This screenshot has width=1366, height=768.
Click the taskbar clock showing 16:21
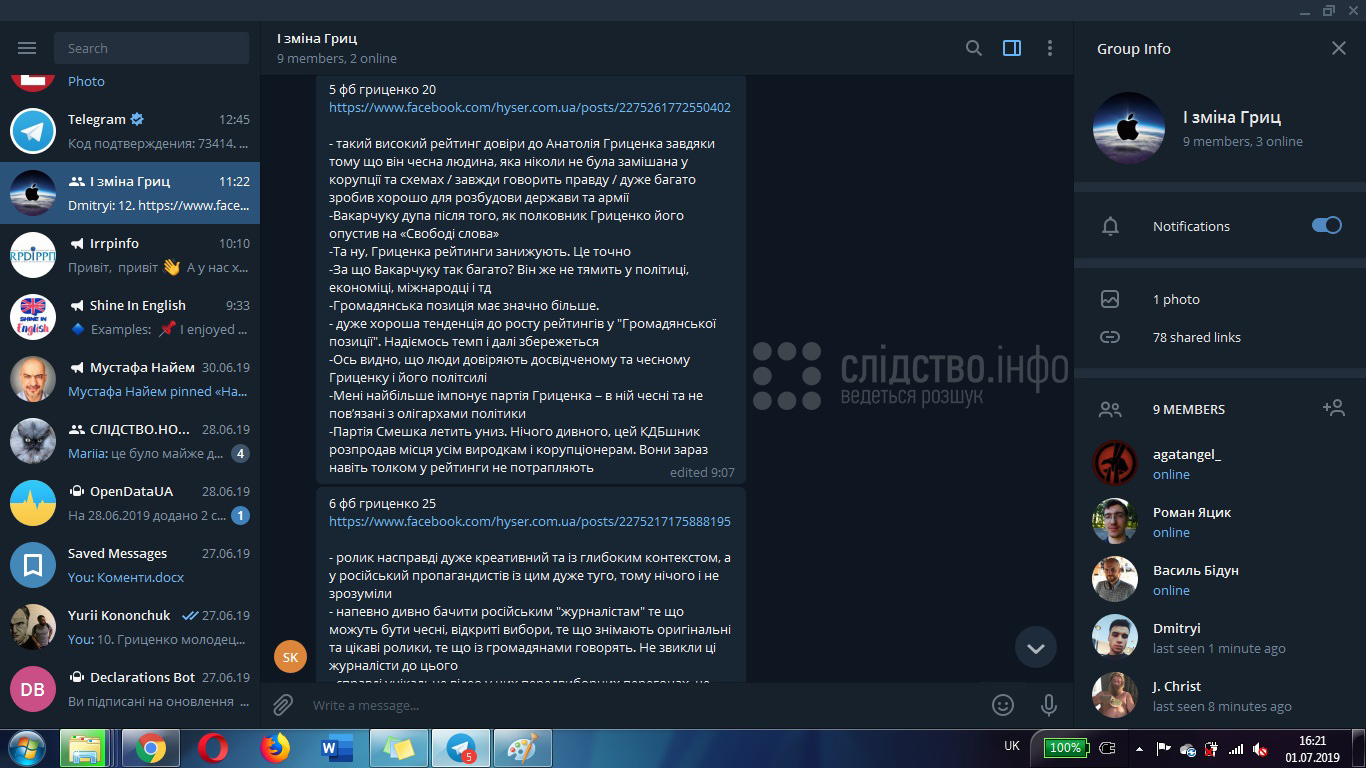pos(1312,748)
